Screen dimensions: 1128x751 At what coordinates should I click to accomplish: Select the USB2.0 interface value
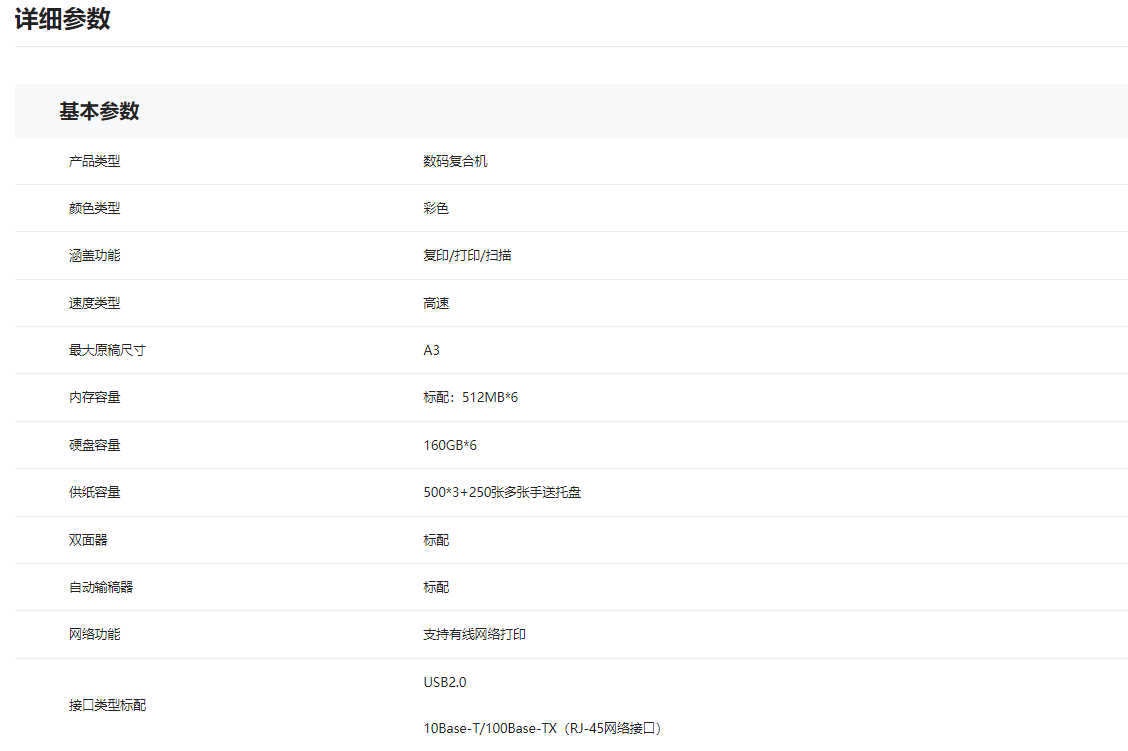coord(444,682)
